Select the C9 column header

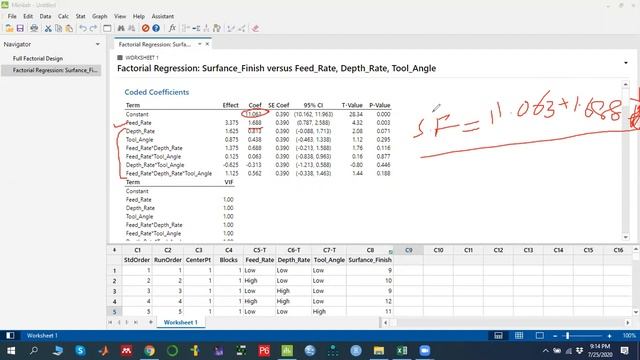(x=409, y=250)
